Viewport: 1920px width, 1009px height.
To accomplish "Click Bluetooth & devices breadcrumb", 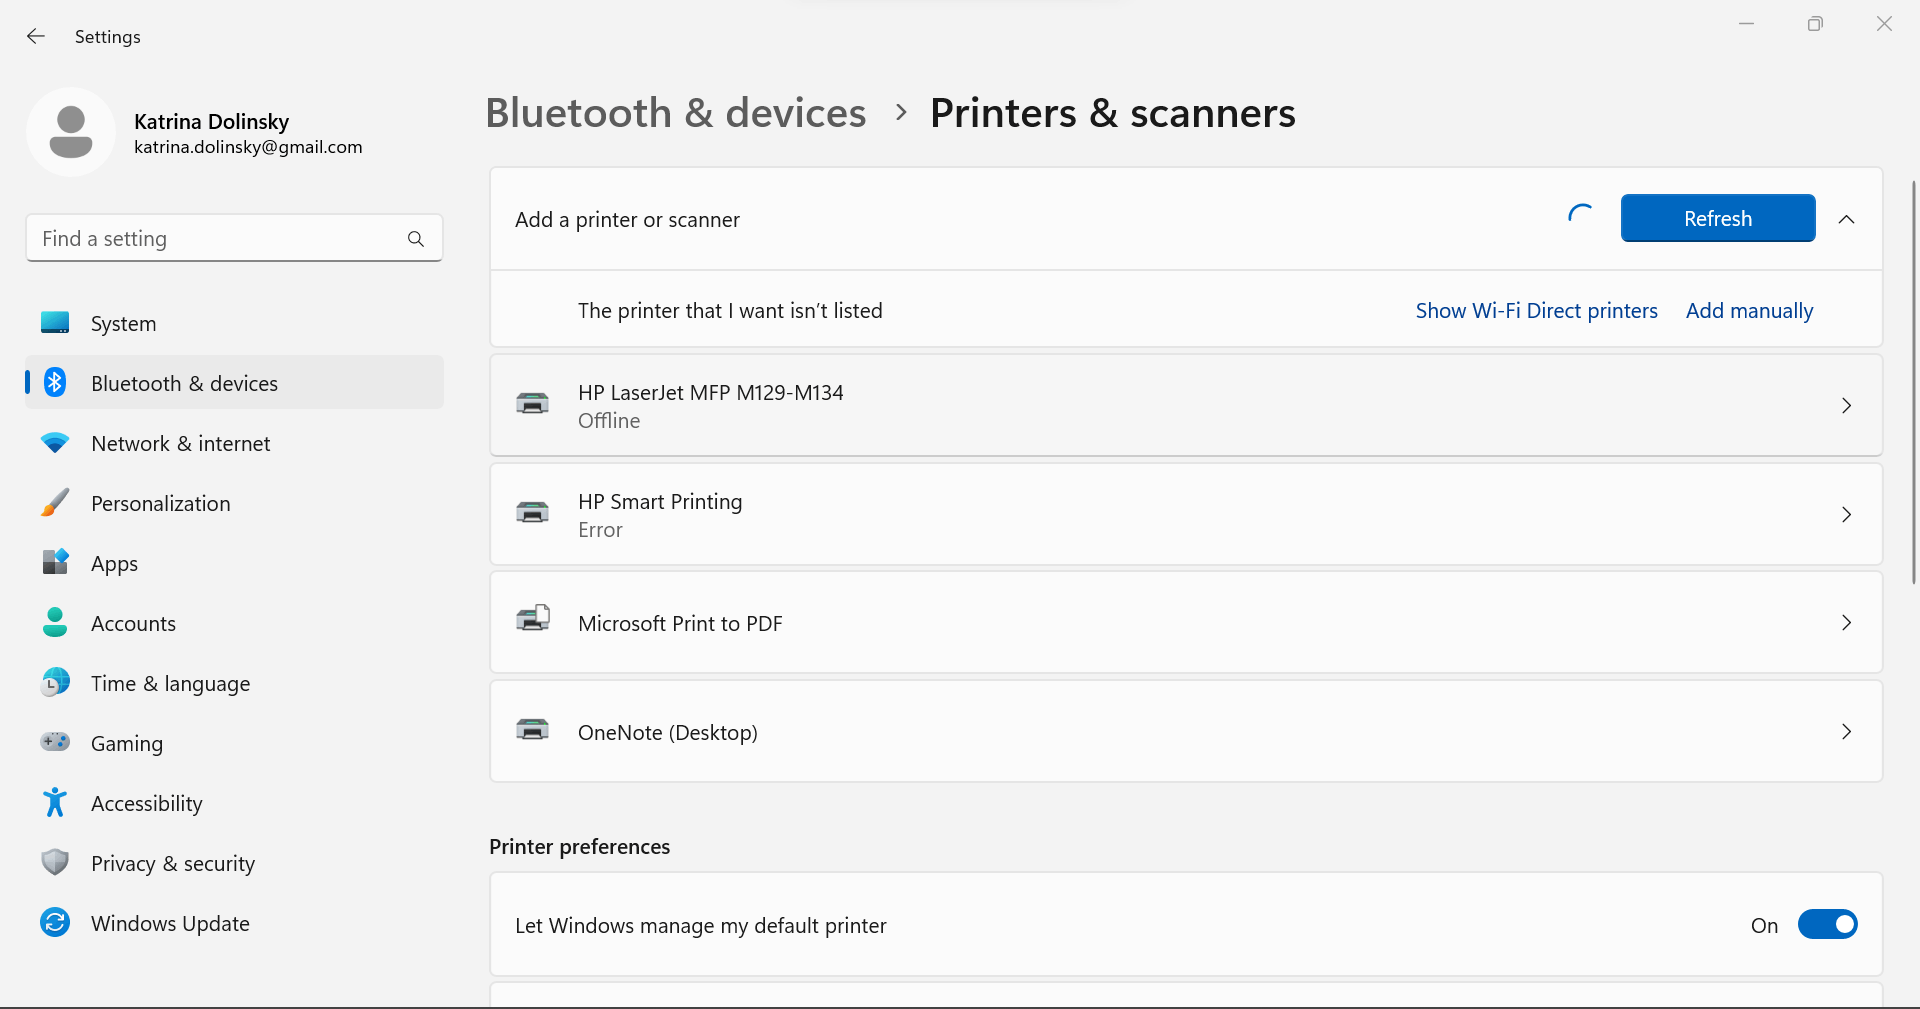I will point(676,113).
